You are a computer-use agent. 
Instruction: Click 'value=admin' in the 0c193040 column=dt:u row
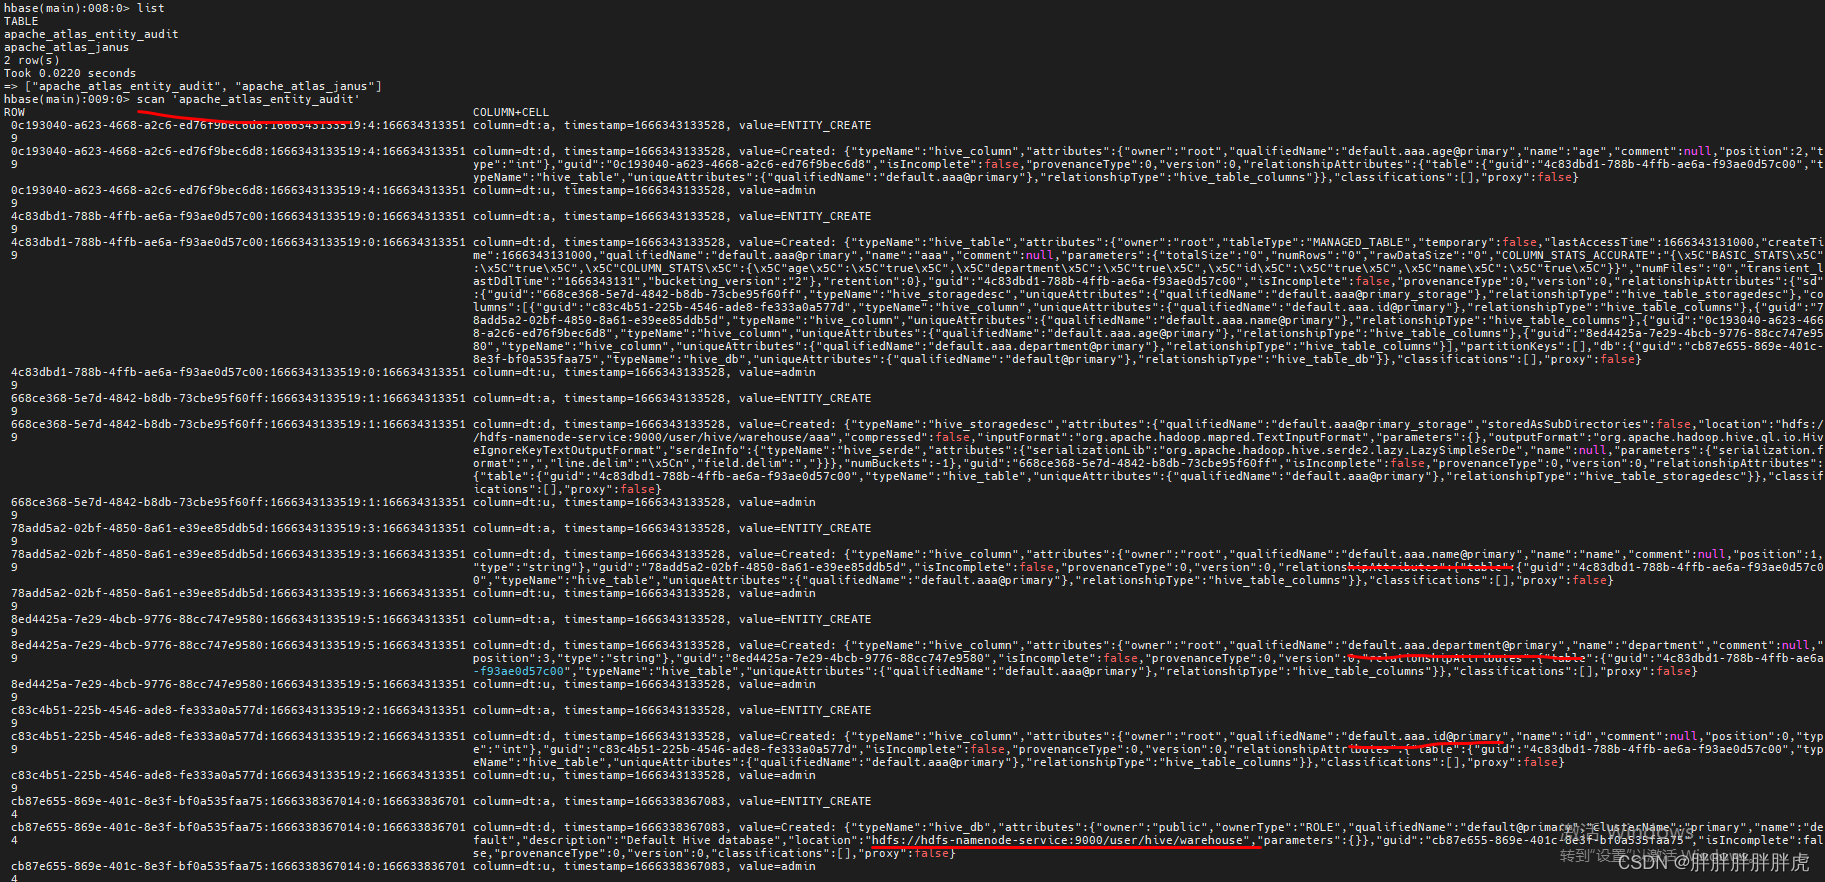(x=777, y=190)
